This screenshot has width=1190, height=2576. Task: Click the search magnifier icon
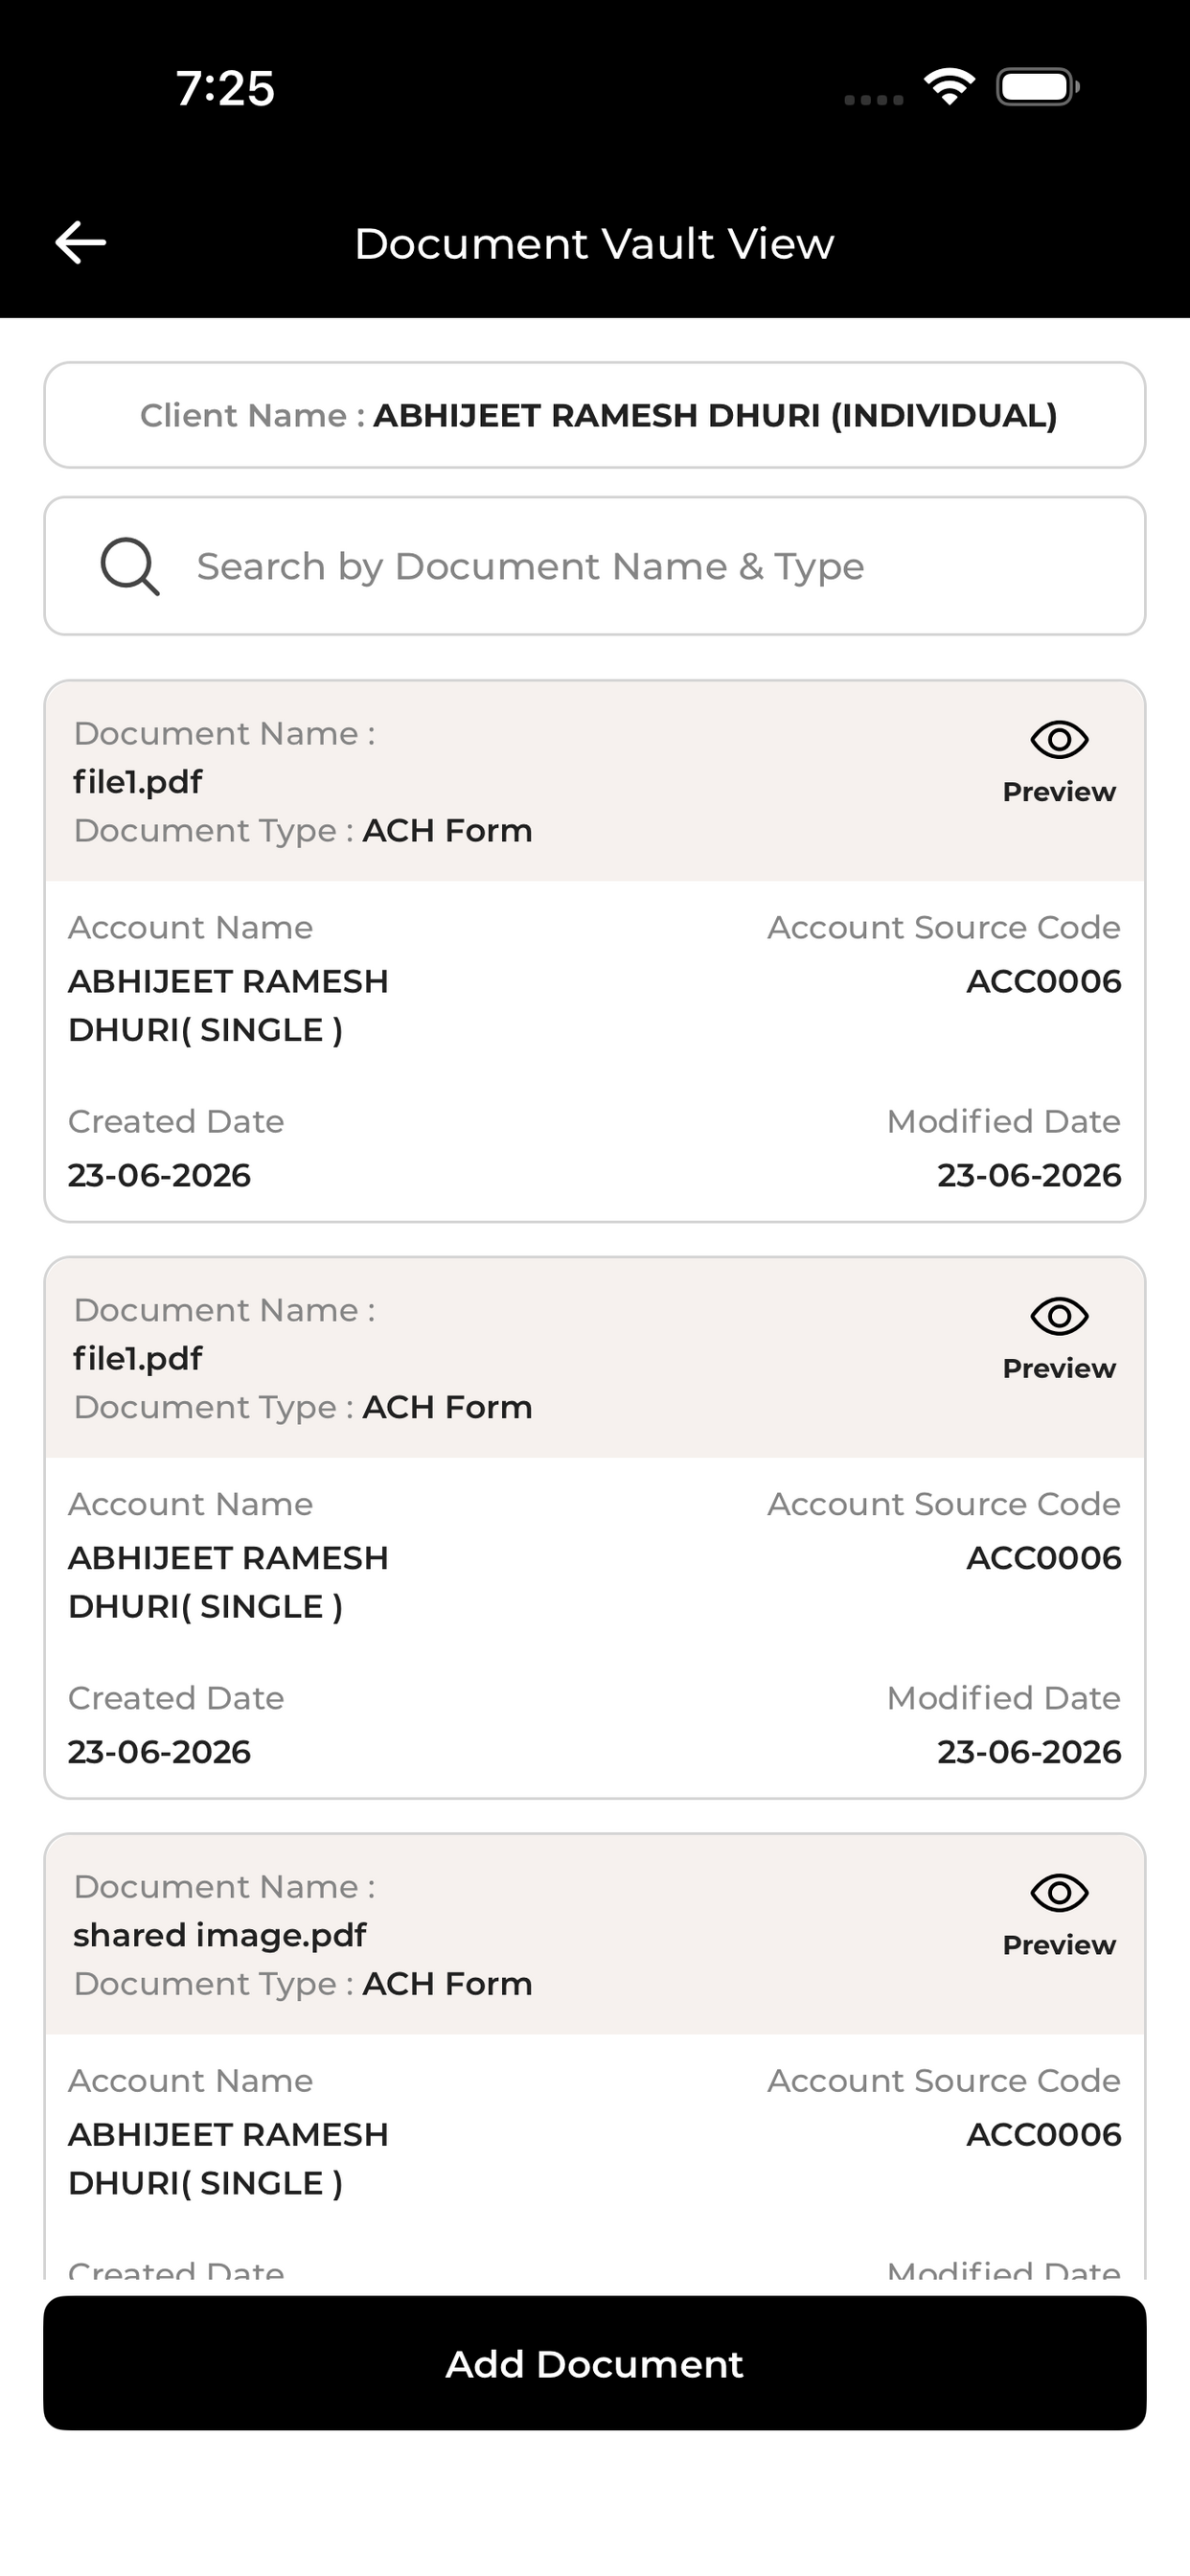[x=130, y=566]
